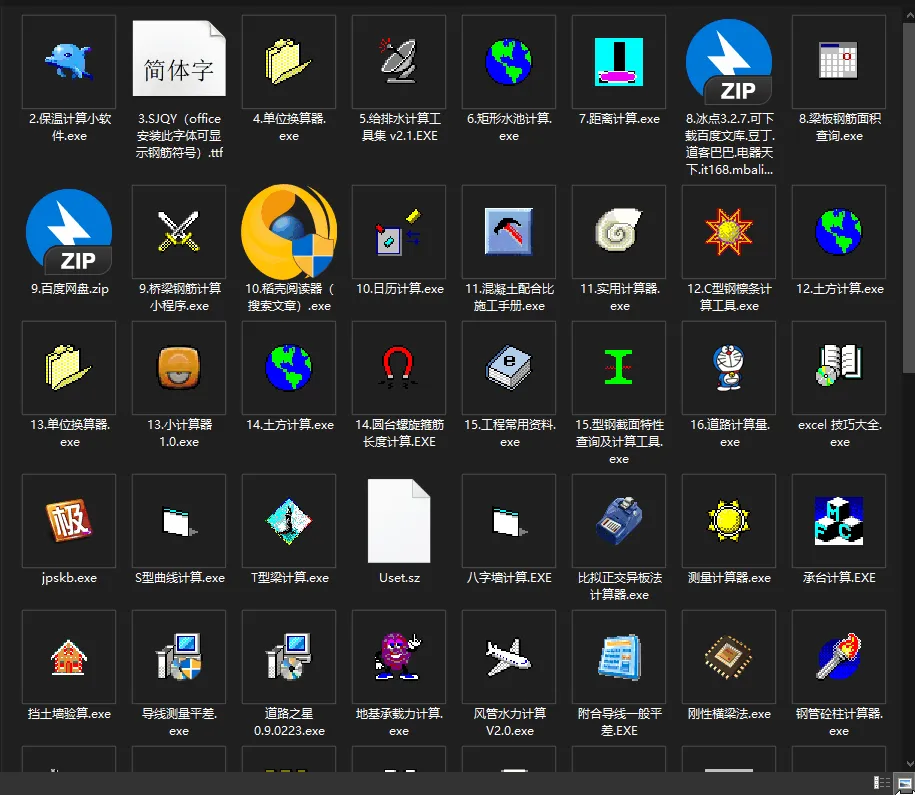Screen dimensions: 915x795
Task: Select pickaxe icon of 11.混凝土配合比施工手册.exe
Action: (x=508, y=232)
